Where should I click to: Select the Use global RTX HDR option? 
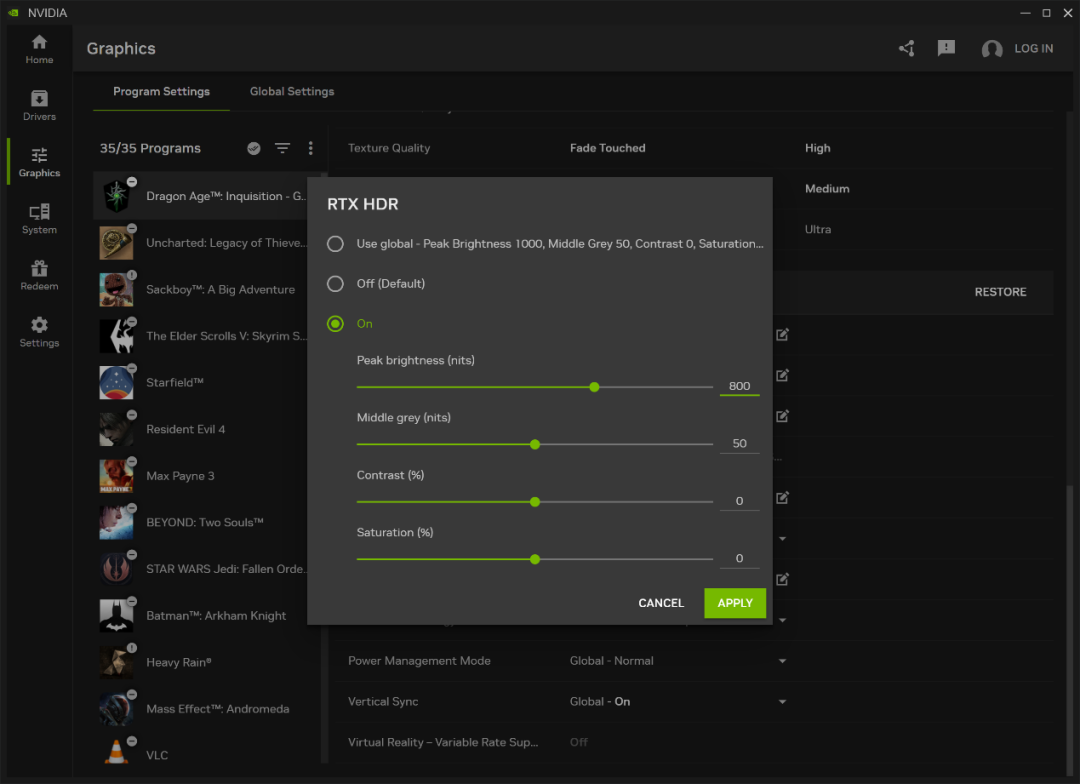(336, 244)
